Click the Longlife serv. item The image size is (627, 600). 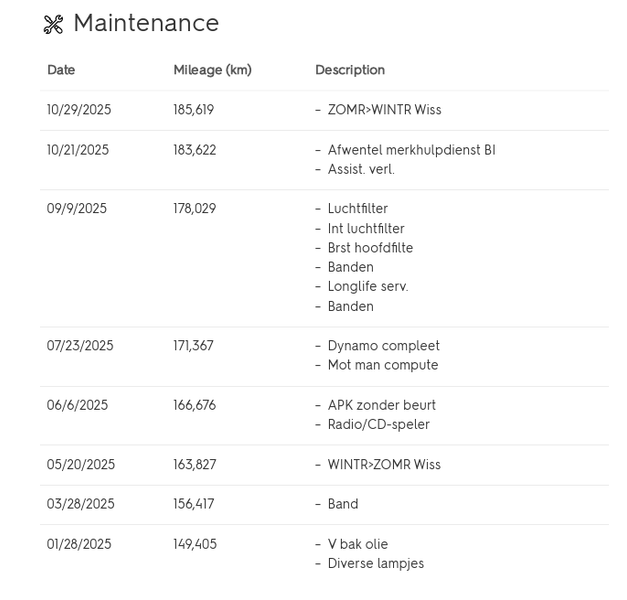[x=368, y=287]
